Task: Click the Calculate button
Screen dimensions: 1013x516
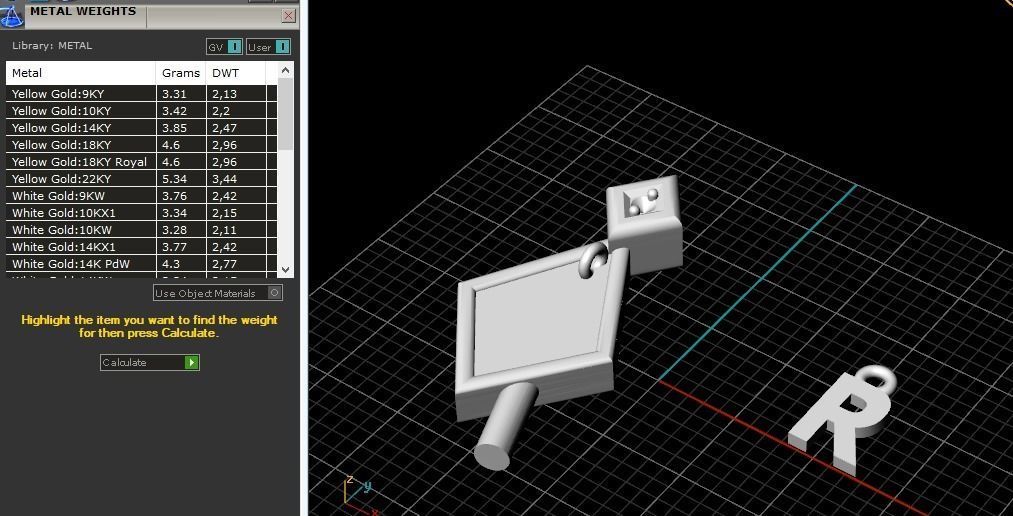Action: (150, 362)
